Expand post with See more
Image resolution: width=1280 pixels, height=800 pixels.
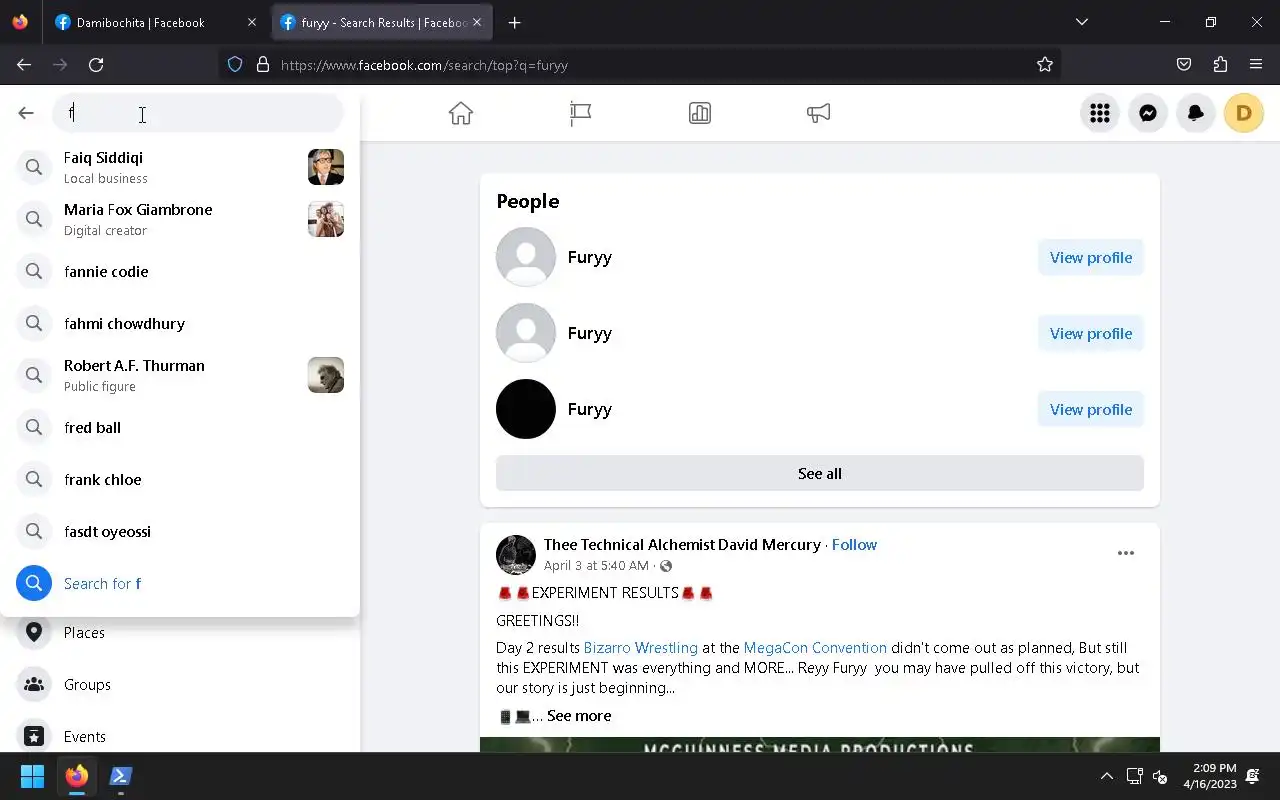coord(579,715)
